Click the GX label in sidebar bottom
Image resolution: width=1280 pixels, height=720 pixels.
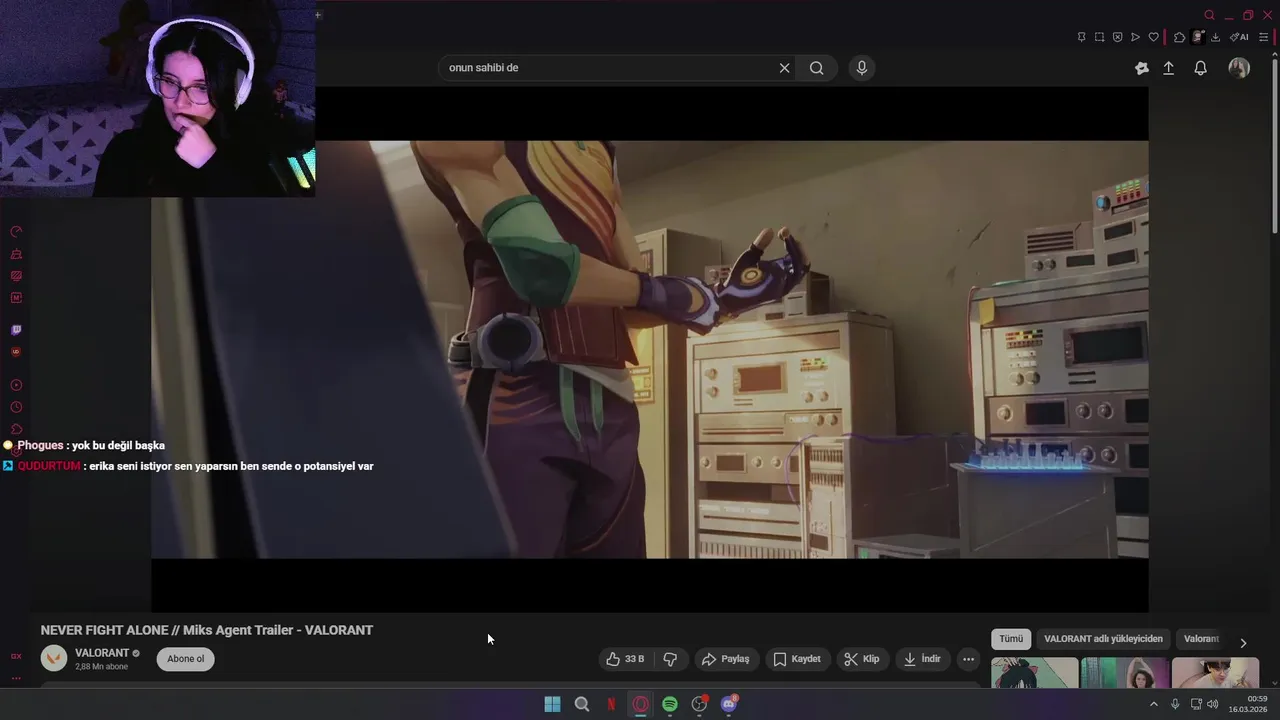[16, 656]
